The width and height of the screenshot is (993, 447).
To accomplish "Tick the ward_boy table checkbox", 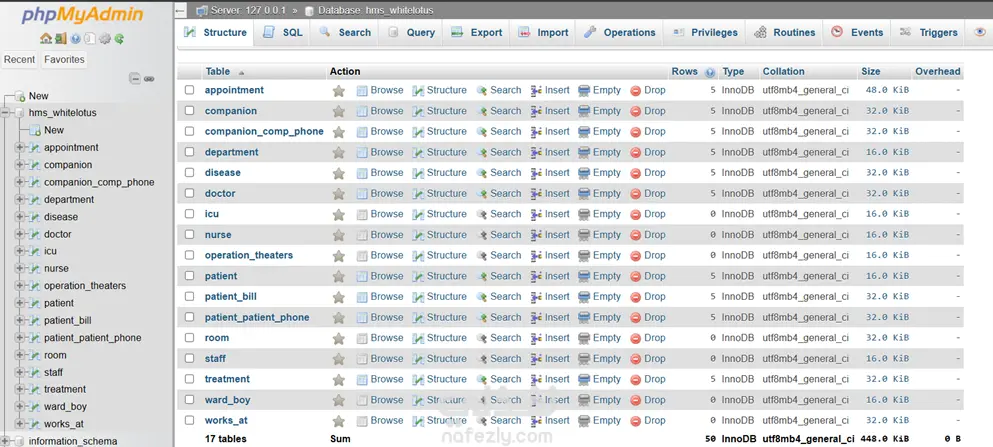I will (189, 400).
